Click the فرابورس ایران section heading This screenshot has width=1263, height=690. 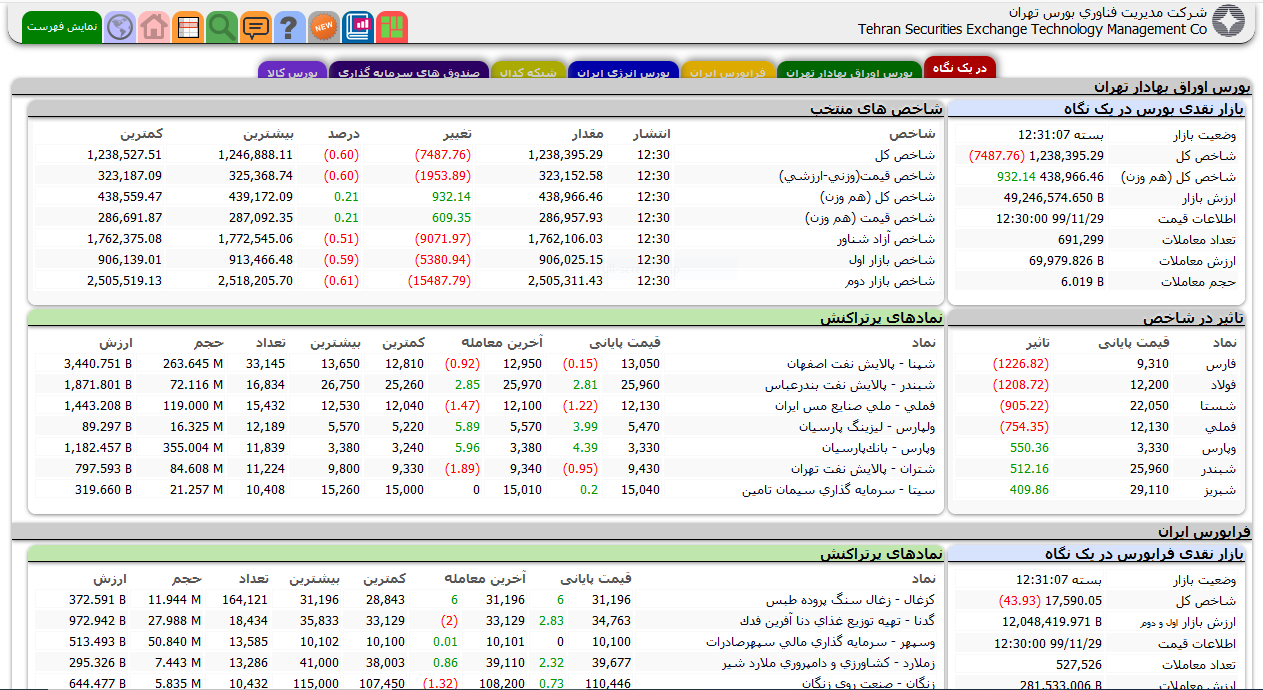pos(1204,532)
